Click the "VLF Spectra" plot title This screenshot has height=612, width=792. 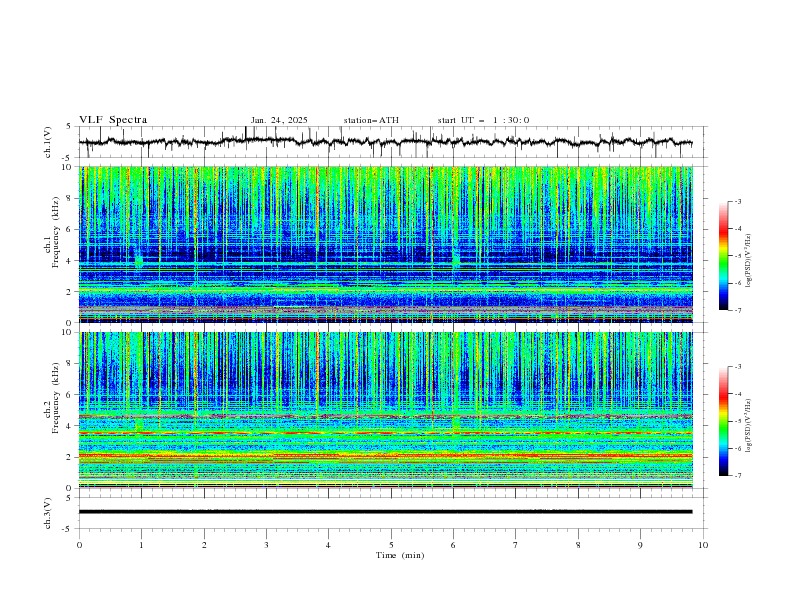(113, 120)
